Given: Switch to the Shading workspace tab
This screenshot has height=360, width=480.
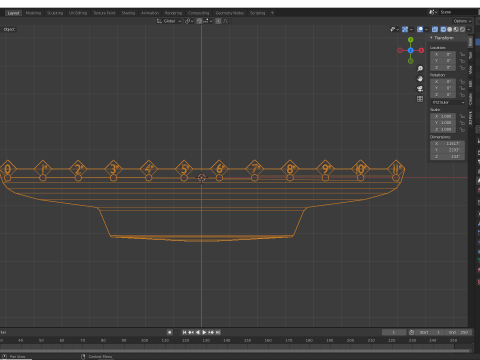Looking at the screenshot, I should [x=128, y=13].
